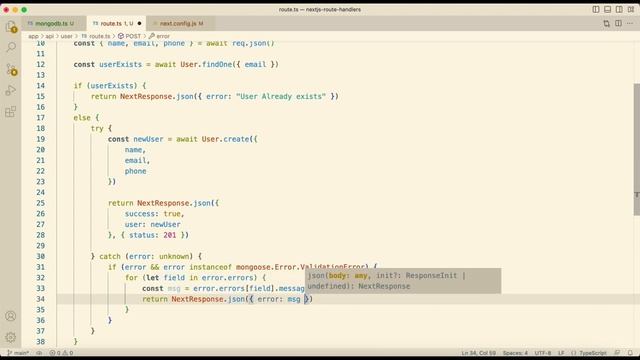Open the Accounts menu icon
This screenshot has height=360, width=640.
(x=11, y=316)
